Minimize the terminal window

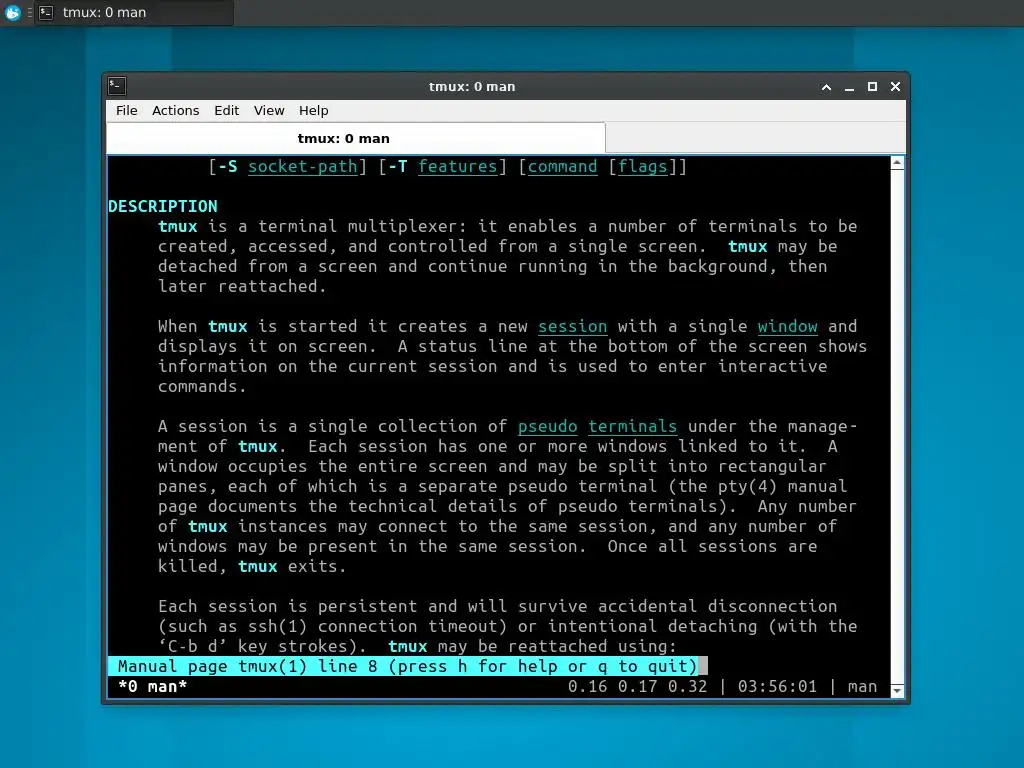(849, 87)
